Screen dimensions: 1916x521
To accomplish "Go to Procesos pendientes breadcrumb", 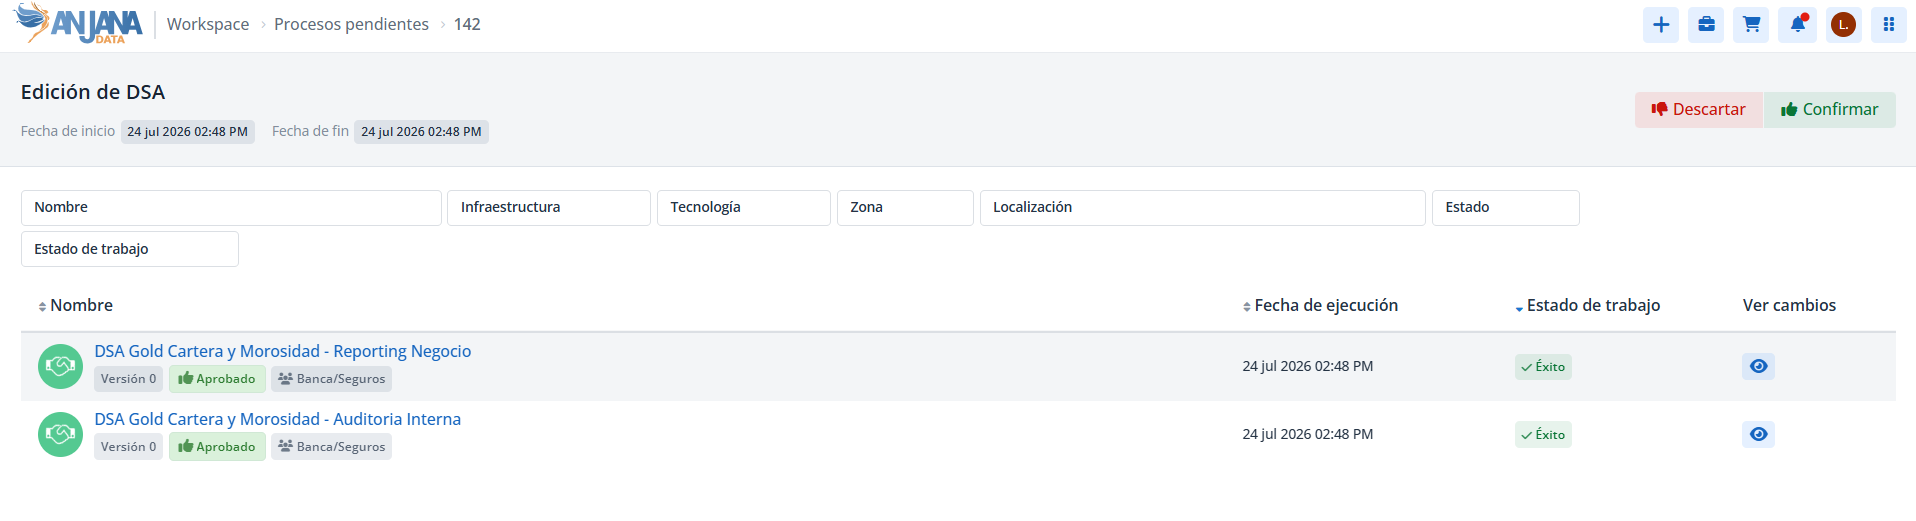I will pos(351,24).
